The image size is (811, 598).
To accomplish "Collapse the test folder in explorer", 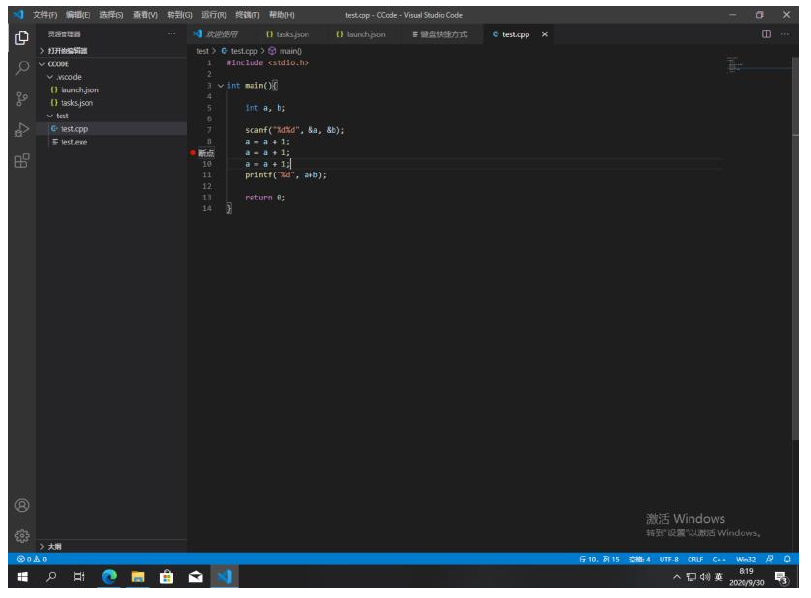I will (x=61, y=116).
